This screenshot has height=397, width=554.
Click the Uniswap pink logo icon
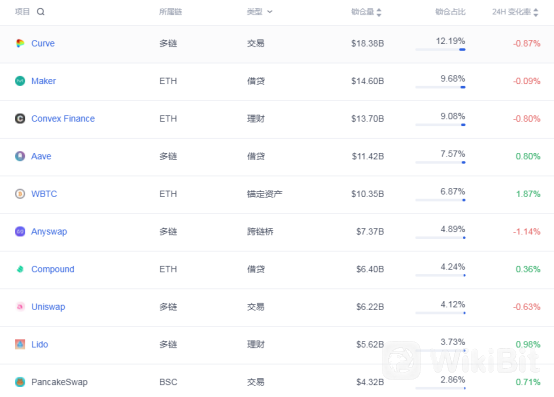click(20, 307)
